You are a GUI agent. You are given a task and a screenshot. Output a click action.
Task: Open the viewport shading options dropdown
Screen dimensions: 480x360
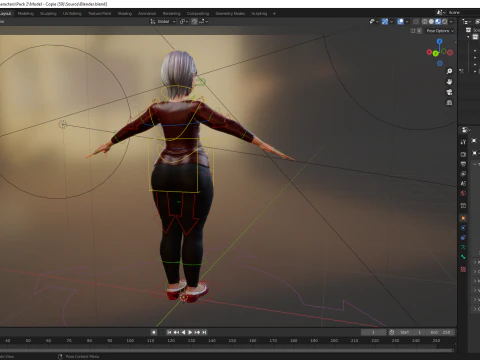pos(451,22)
